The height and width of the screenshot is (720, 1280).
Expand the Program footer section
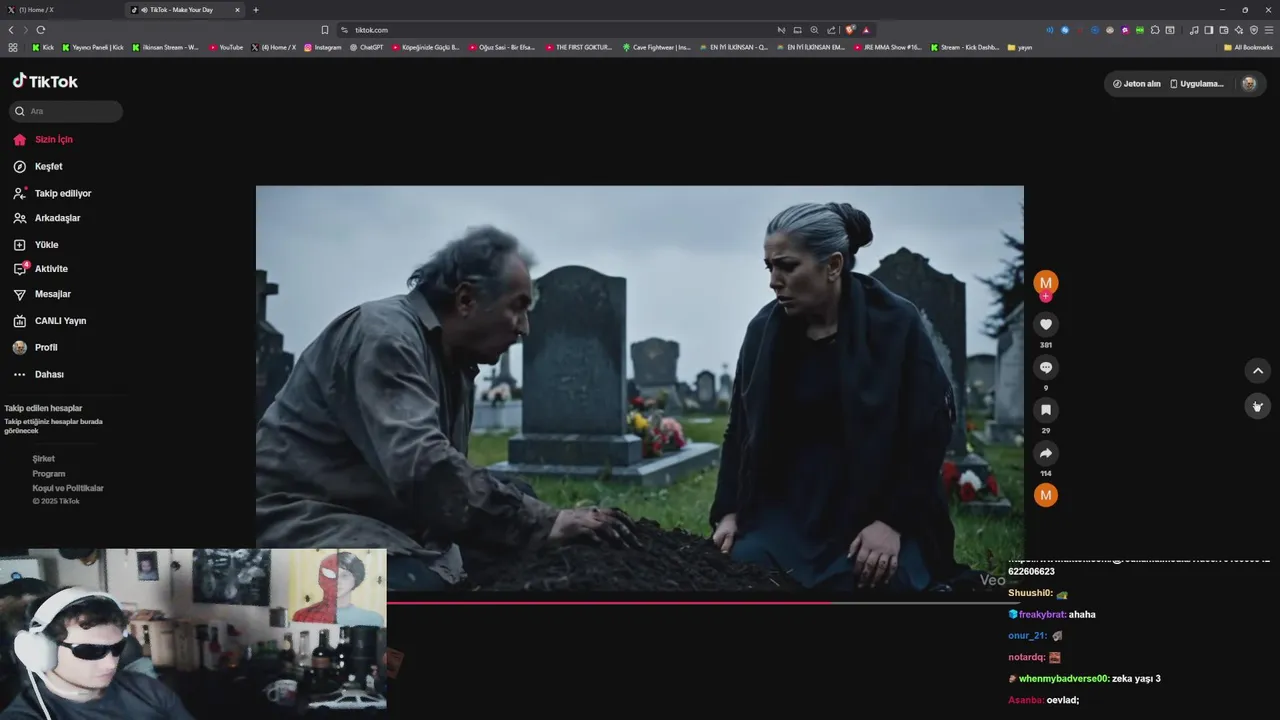[x=48, y=474]
